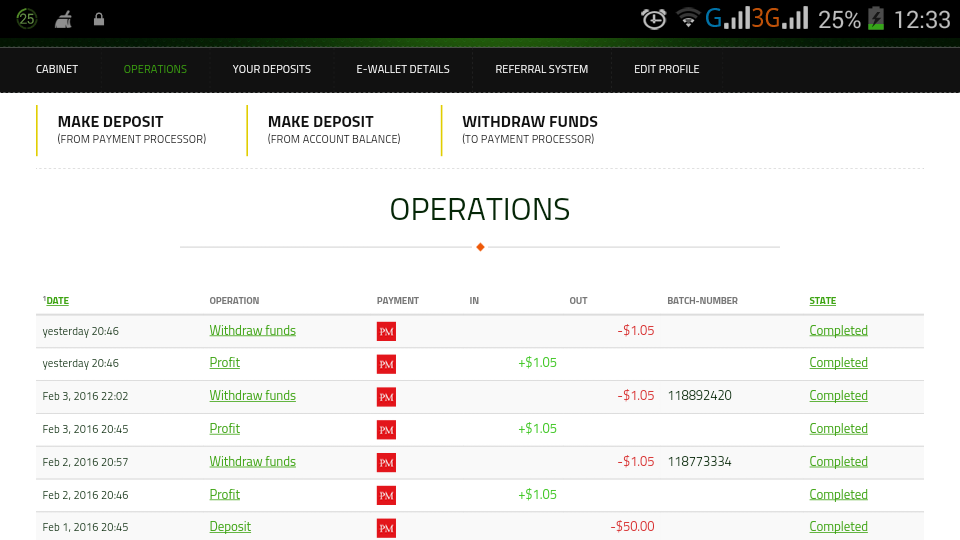Click Completed state for yesterday Profit row
The height and width of the screenshot is (540, 960).
point(838,362)
